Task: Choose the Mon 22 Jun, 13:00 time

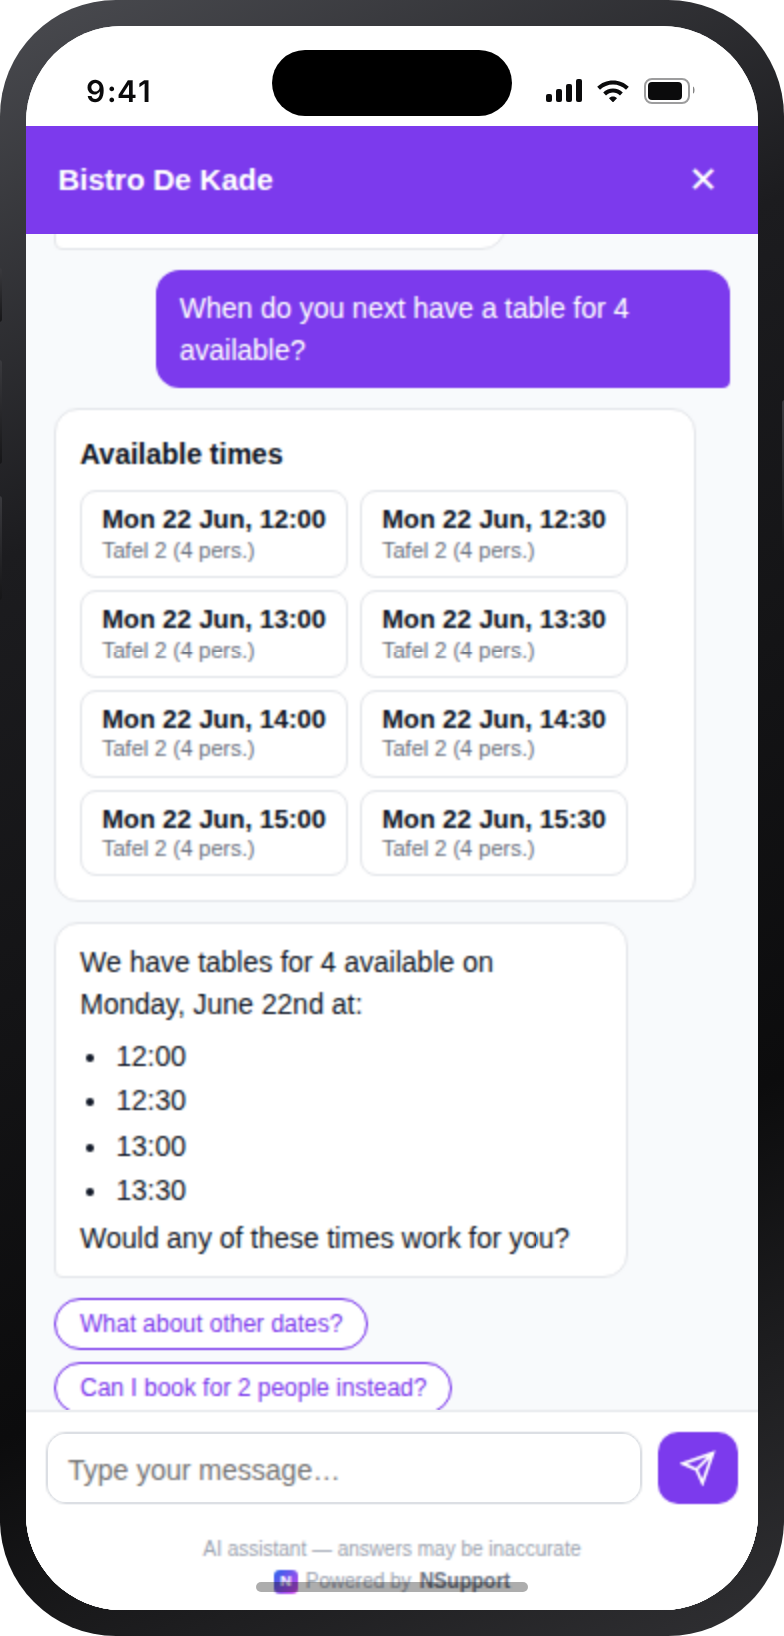Action: (x=214, y=634)
